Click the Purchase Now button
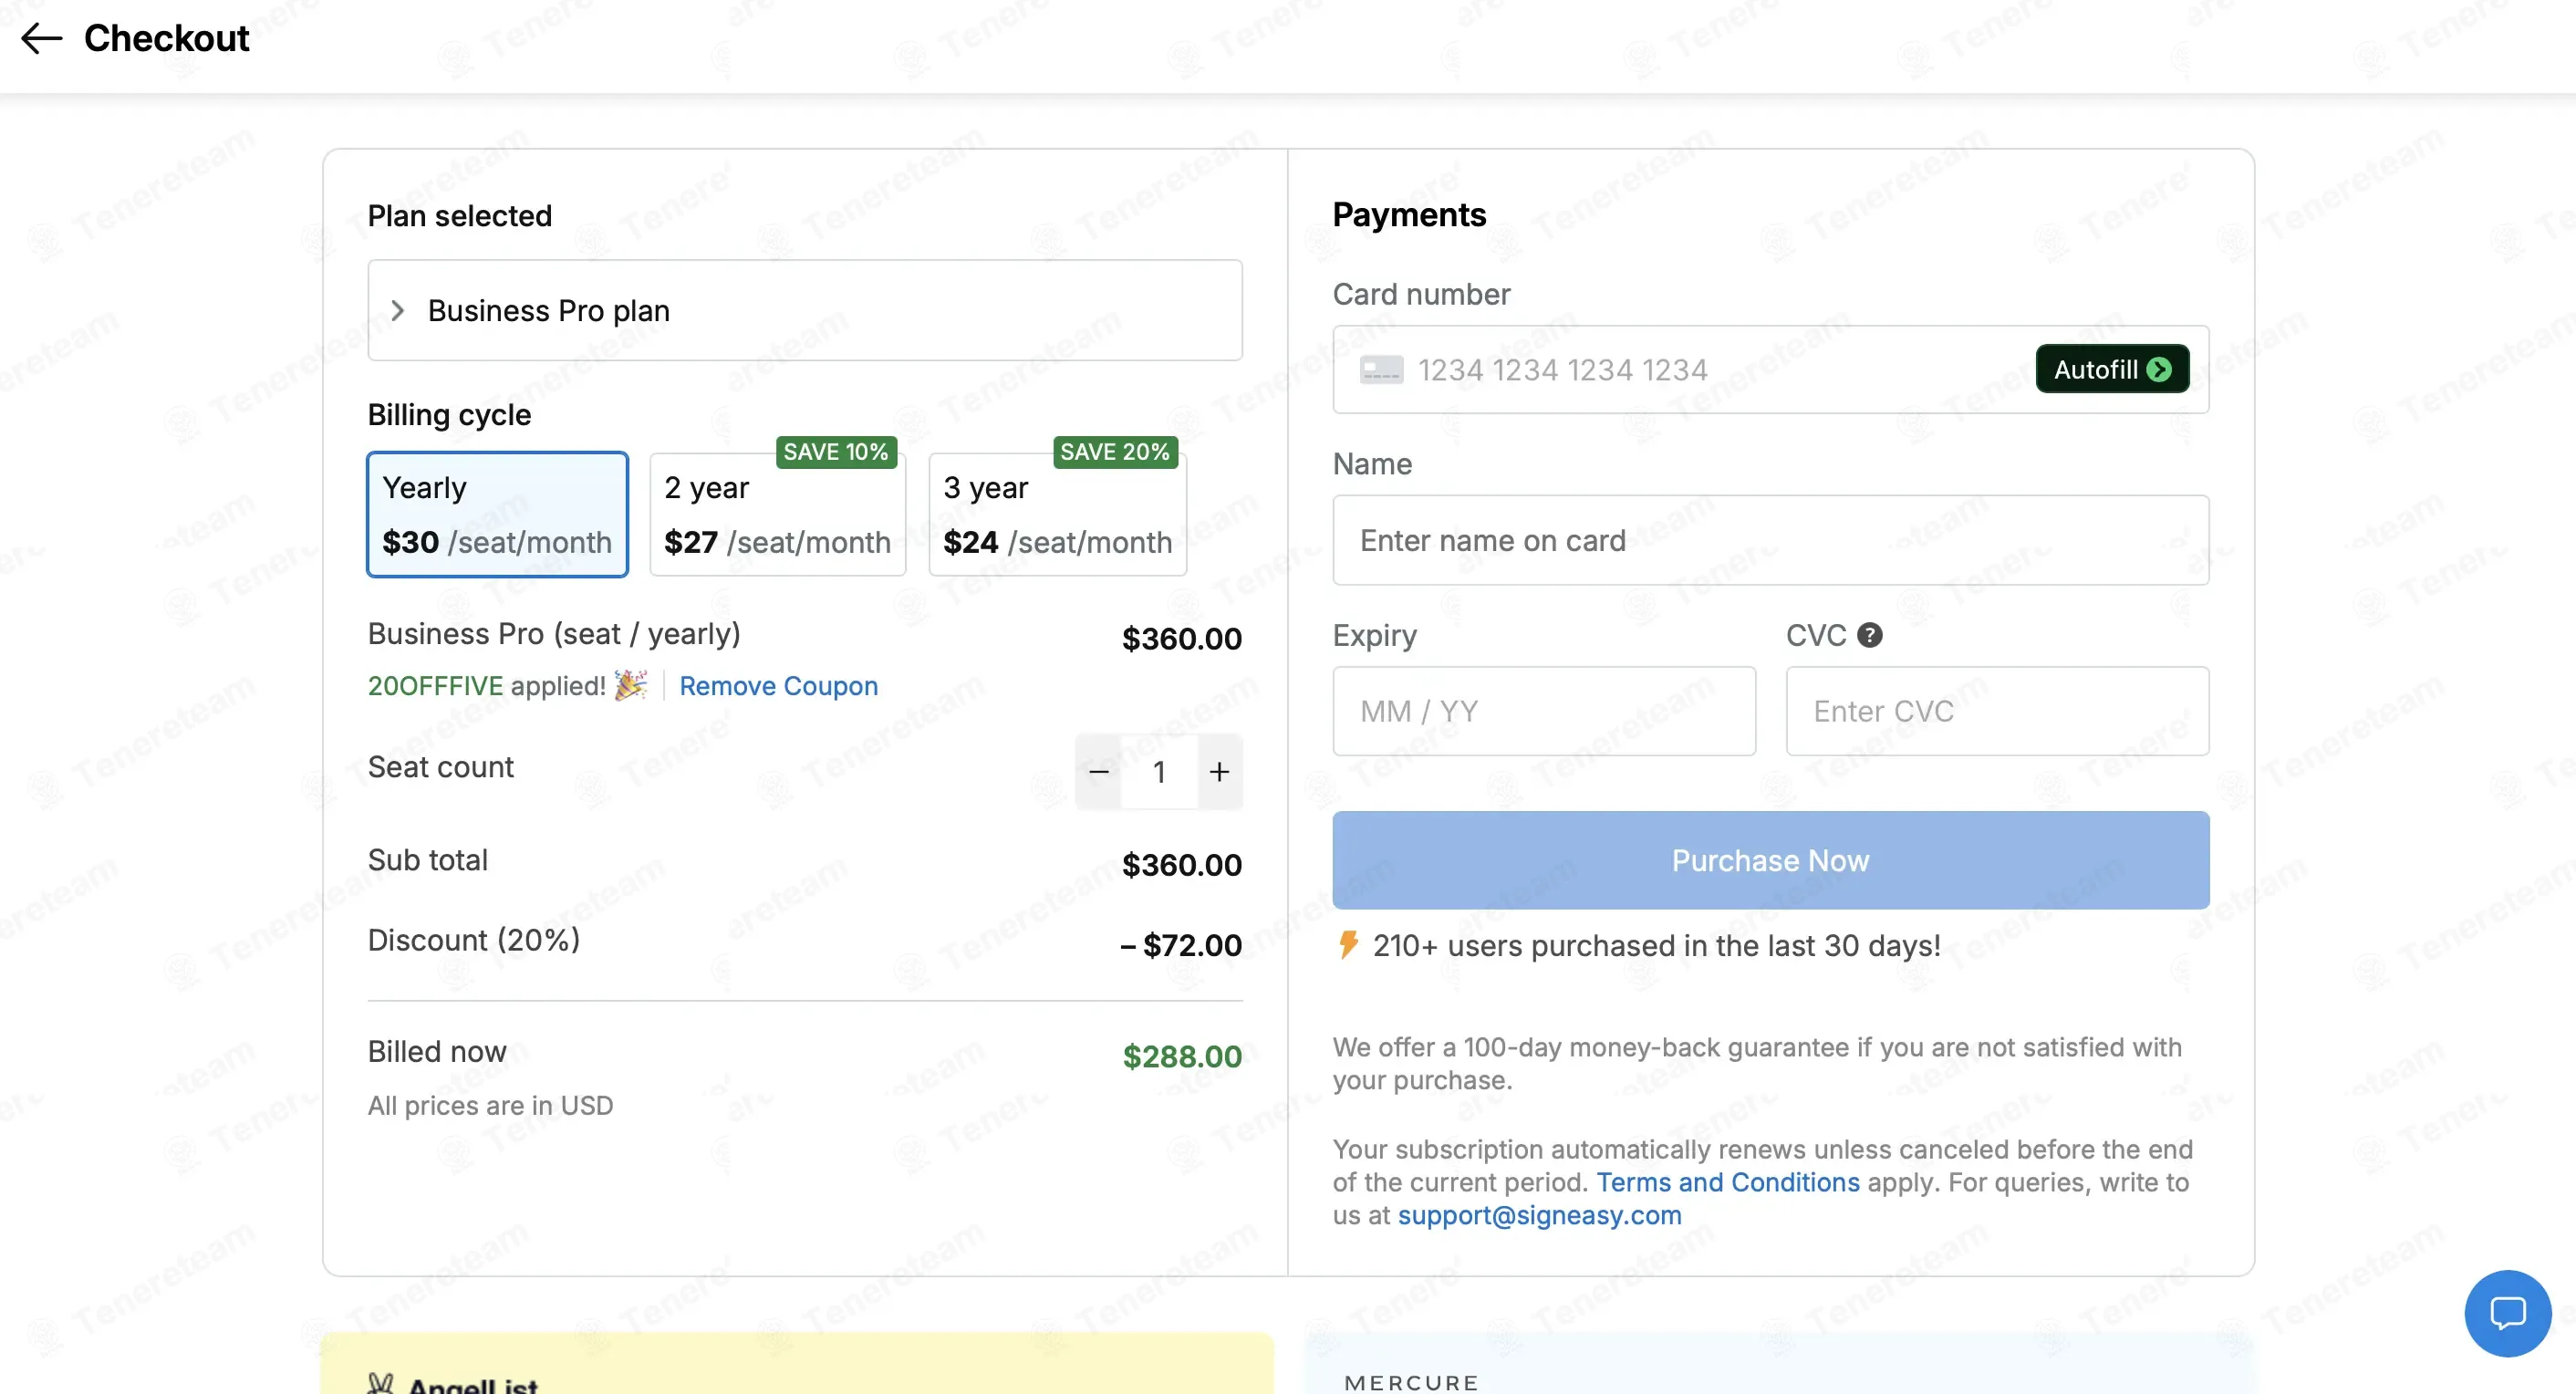This screenshot has height=1394, width=2576. click(x=1770, y=860)
